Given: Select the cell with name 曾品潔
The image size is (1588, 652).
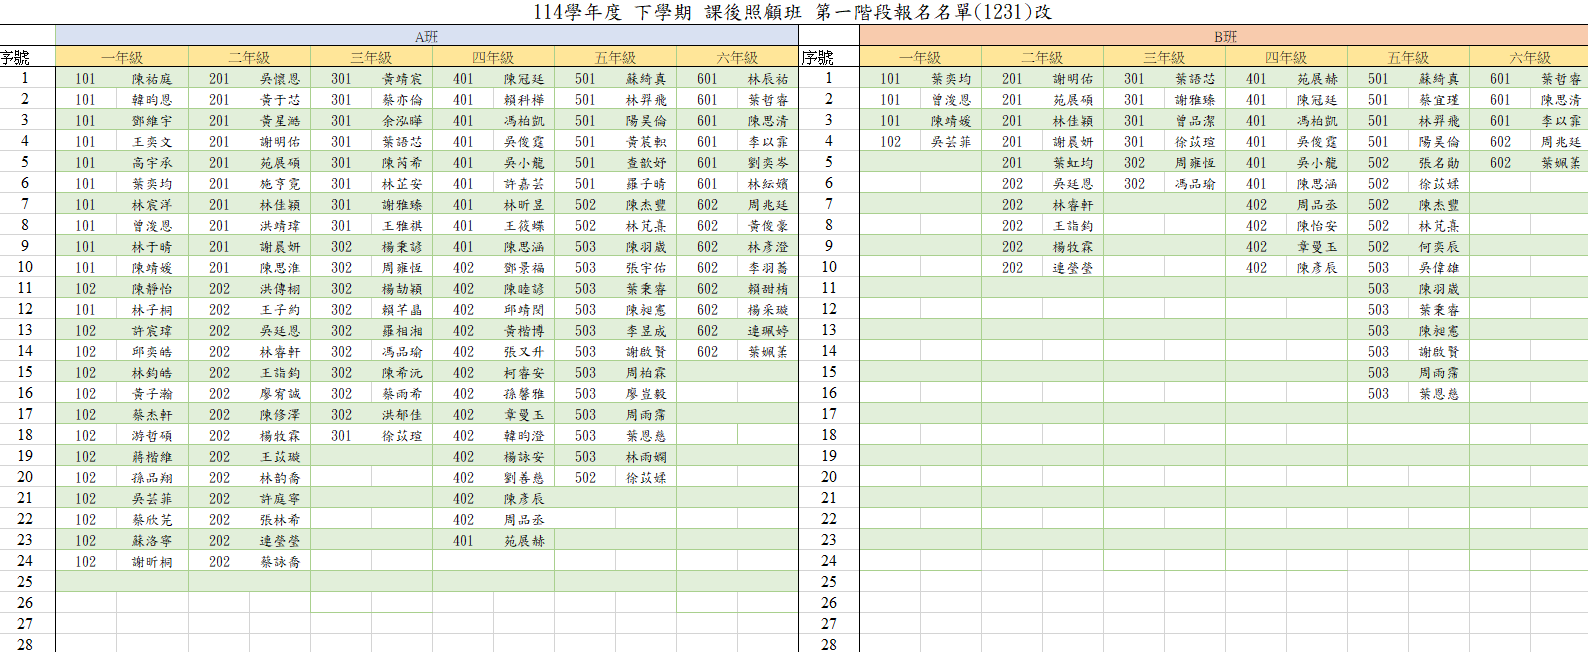Looking at the screenshot, I should click(1195, 121).
